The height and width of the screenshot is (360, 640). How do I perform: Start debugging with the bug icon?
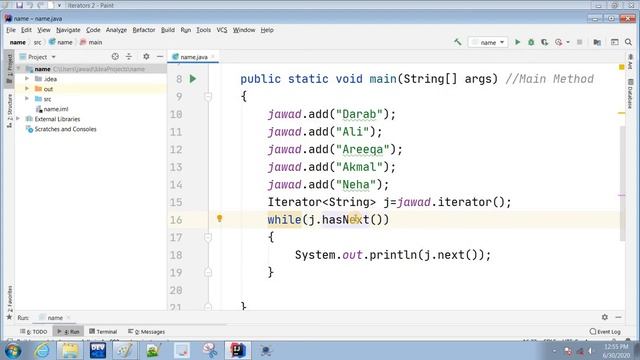pos(531,42)
